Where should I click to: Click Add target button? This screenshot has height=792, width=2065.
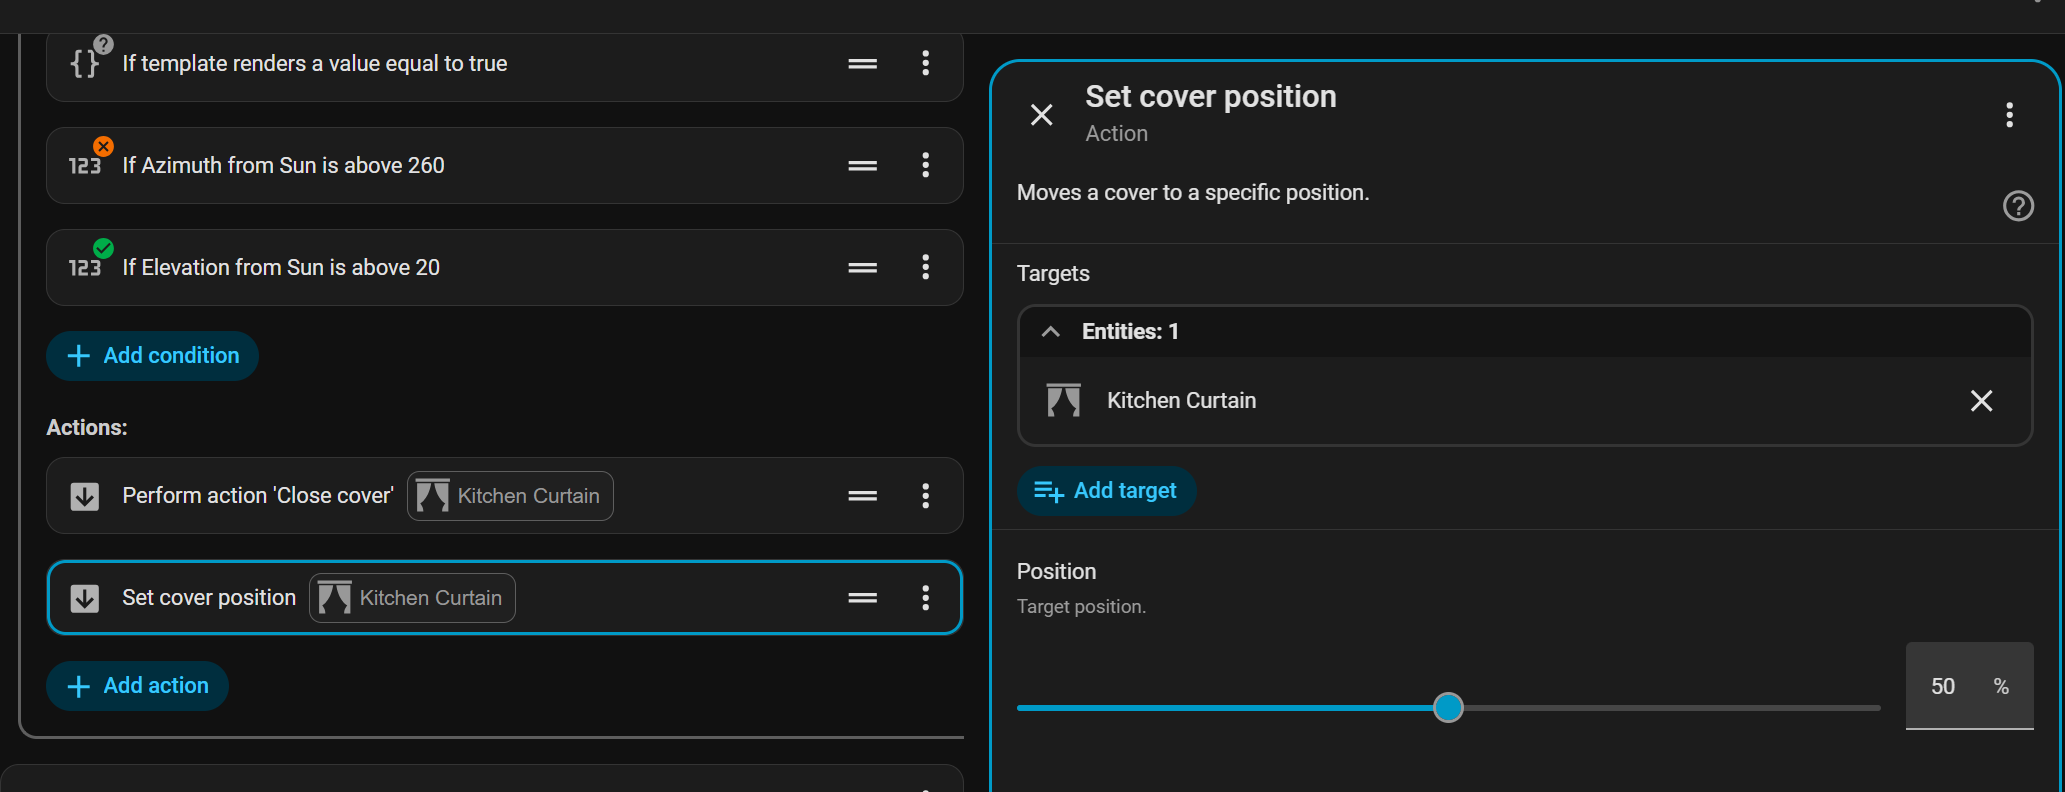click(1106, 491)
